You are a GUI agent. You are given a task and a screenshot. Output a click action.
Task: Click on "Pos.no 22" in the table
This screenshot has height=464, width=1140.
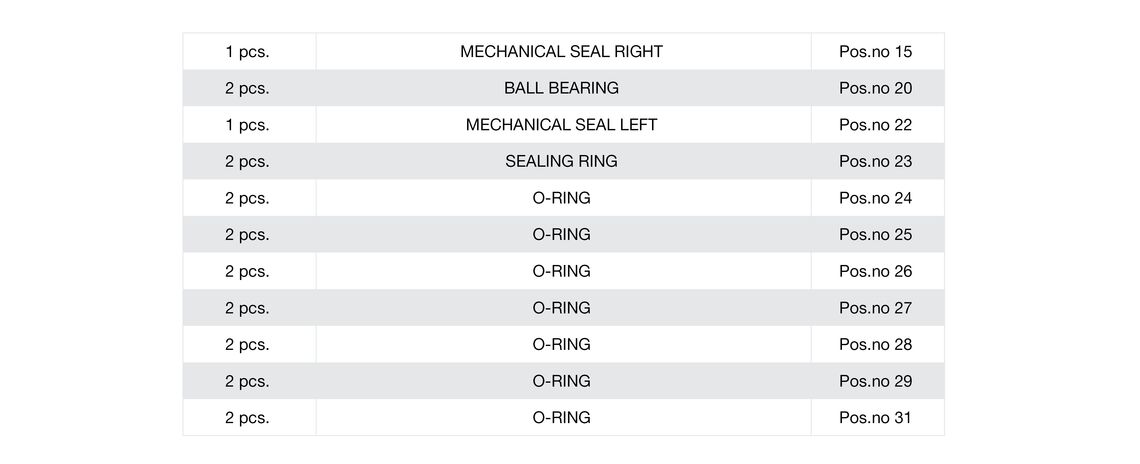875,125
